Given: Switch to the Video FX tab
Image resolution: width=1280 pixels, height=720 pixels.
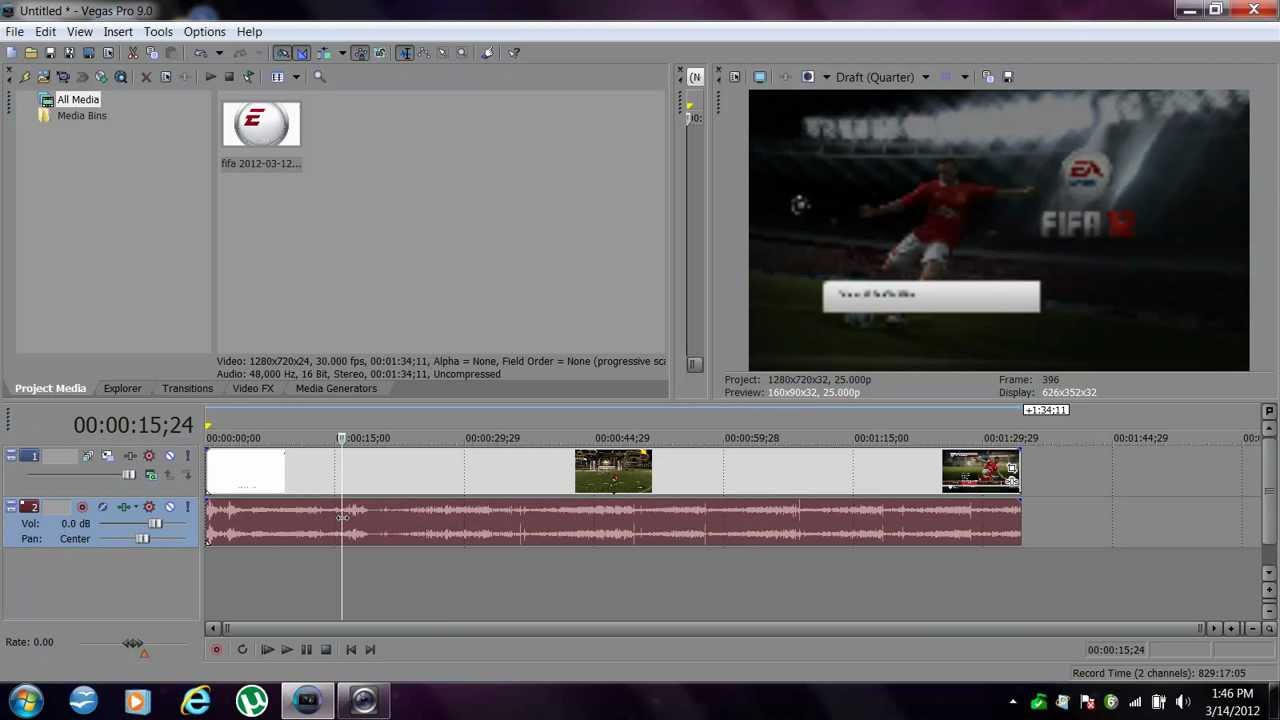Looking at the screenshot, I should pos(253,388).
